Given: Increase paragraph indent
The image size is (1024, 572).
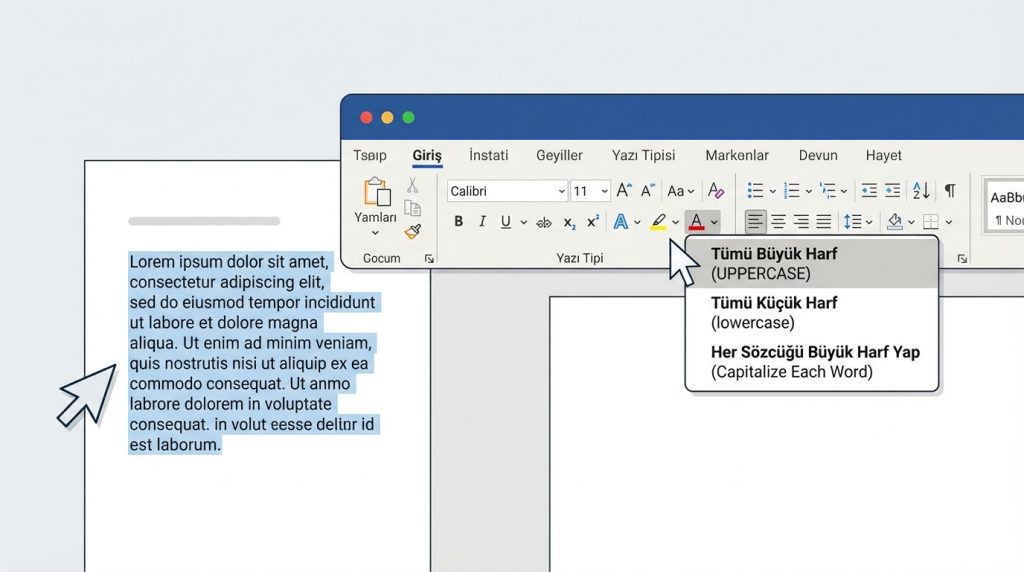Looking at the screenshot, I should click(892, 191).
